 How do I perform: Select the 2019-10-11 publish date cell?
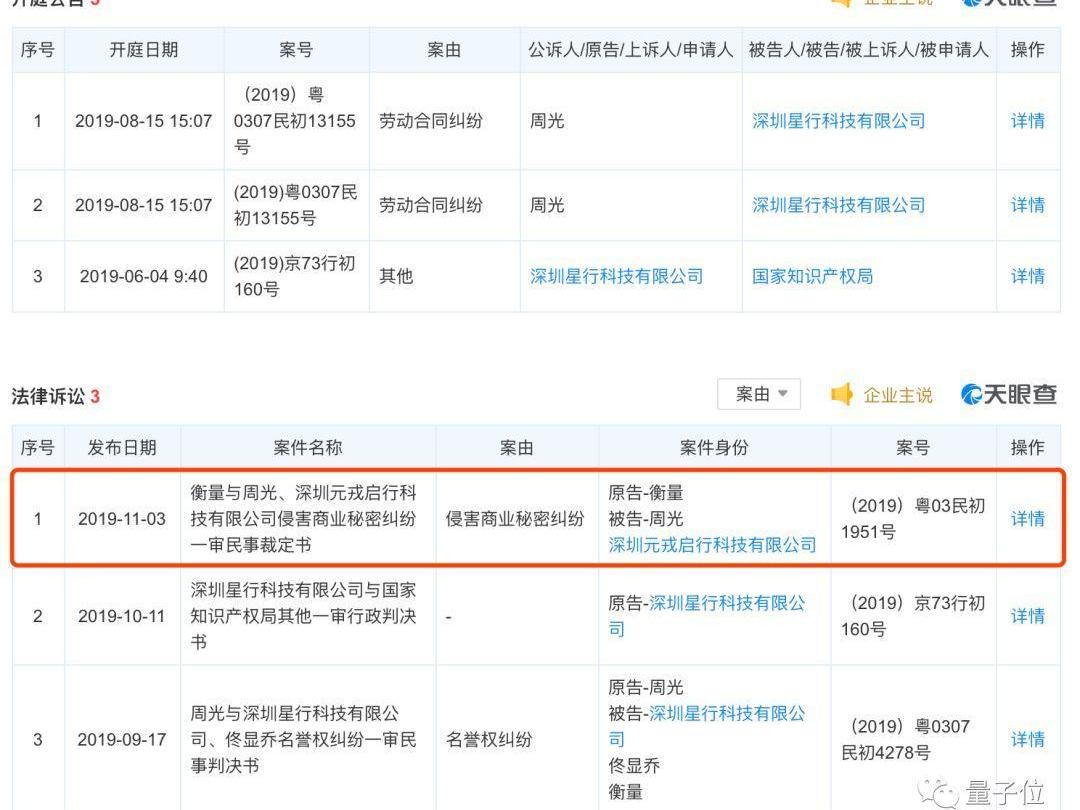click(x=122, y=616)
